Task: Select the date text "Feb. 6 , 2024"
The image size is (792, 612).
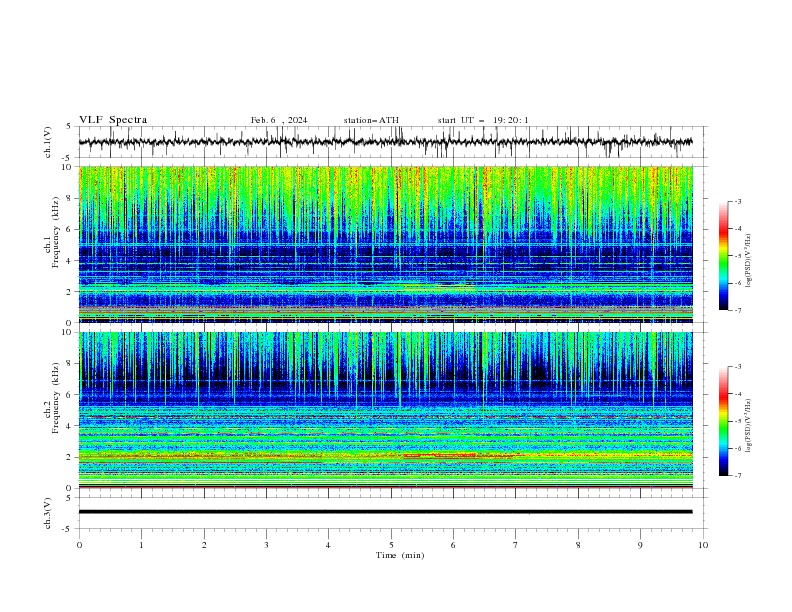Action: point(279,120)
